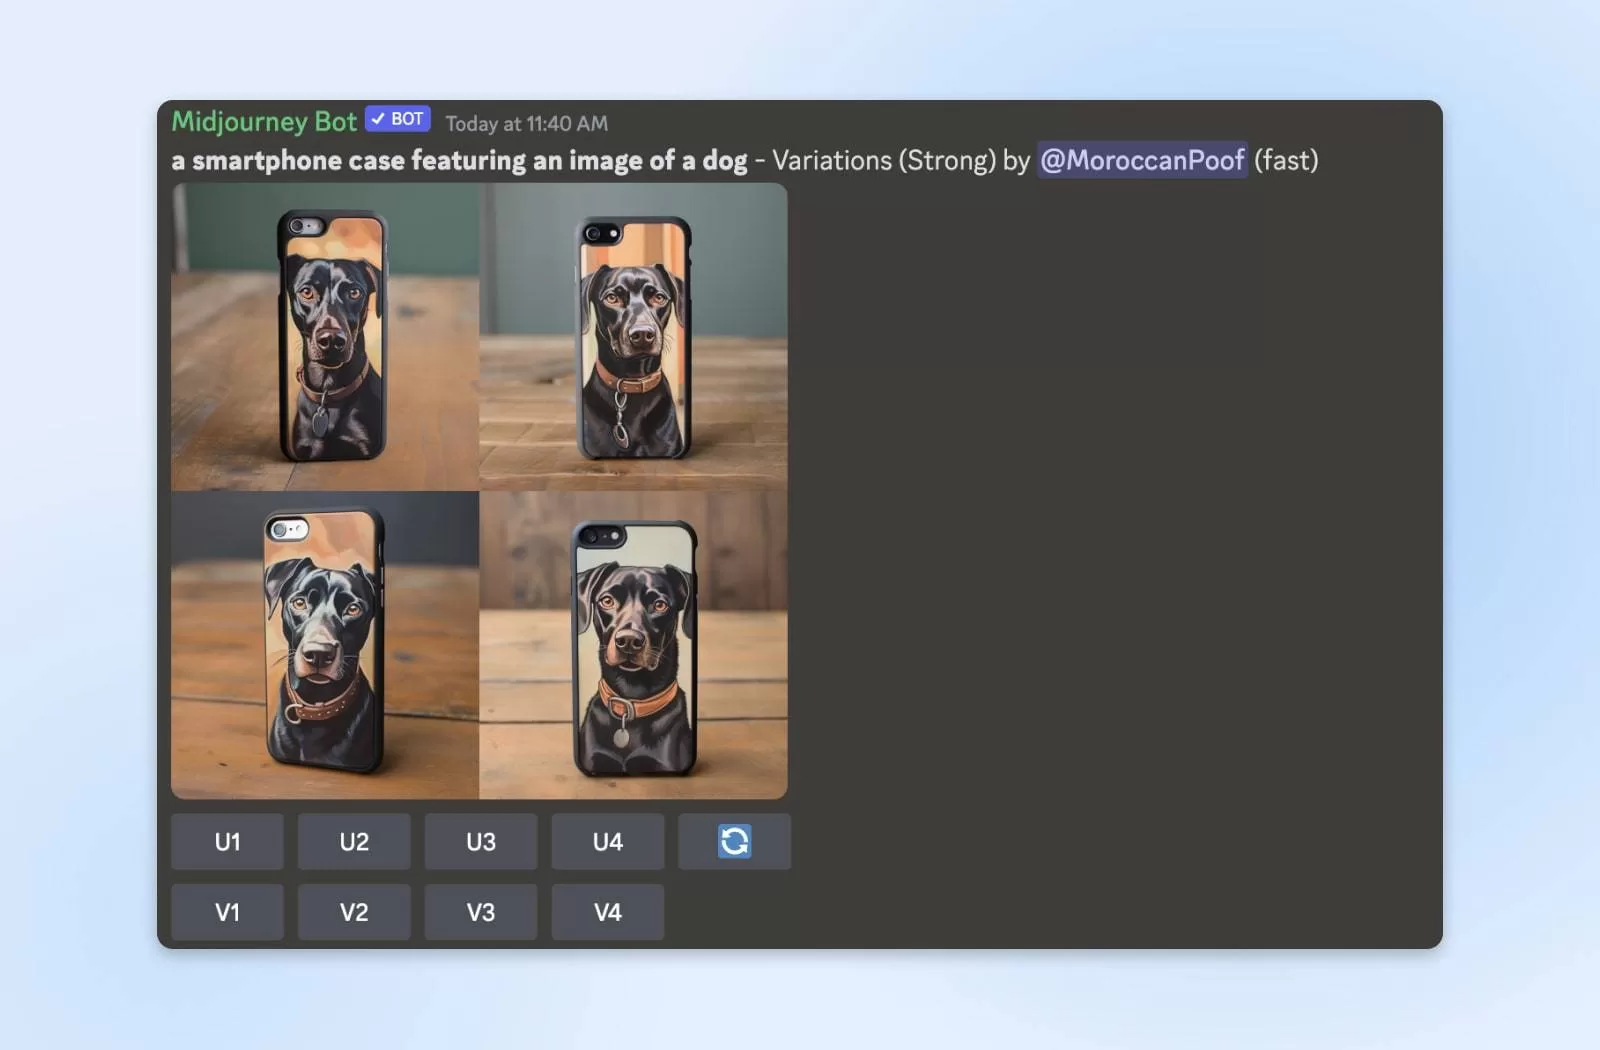This screenshot has width=1600, height=1050.
Task: Open the top-left dog phone case image
Action: pos(325,337)
